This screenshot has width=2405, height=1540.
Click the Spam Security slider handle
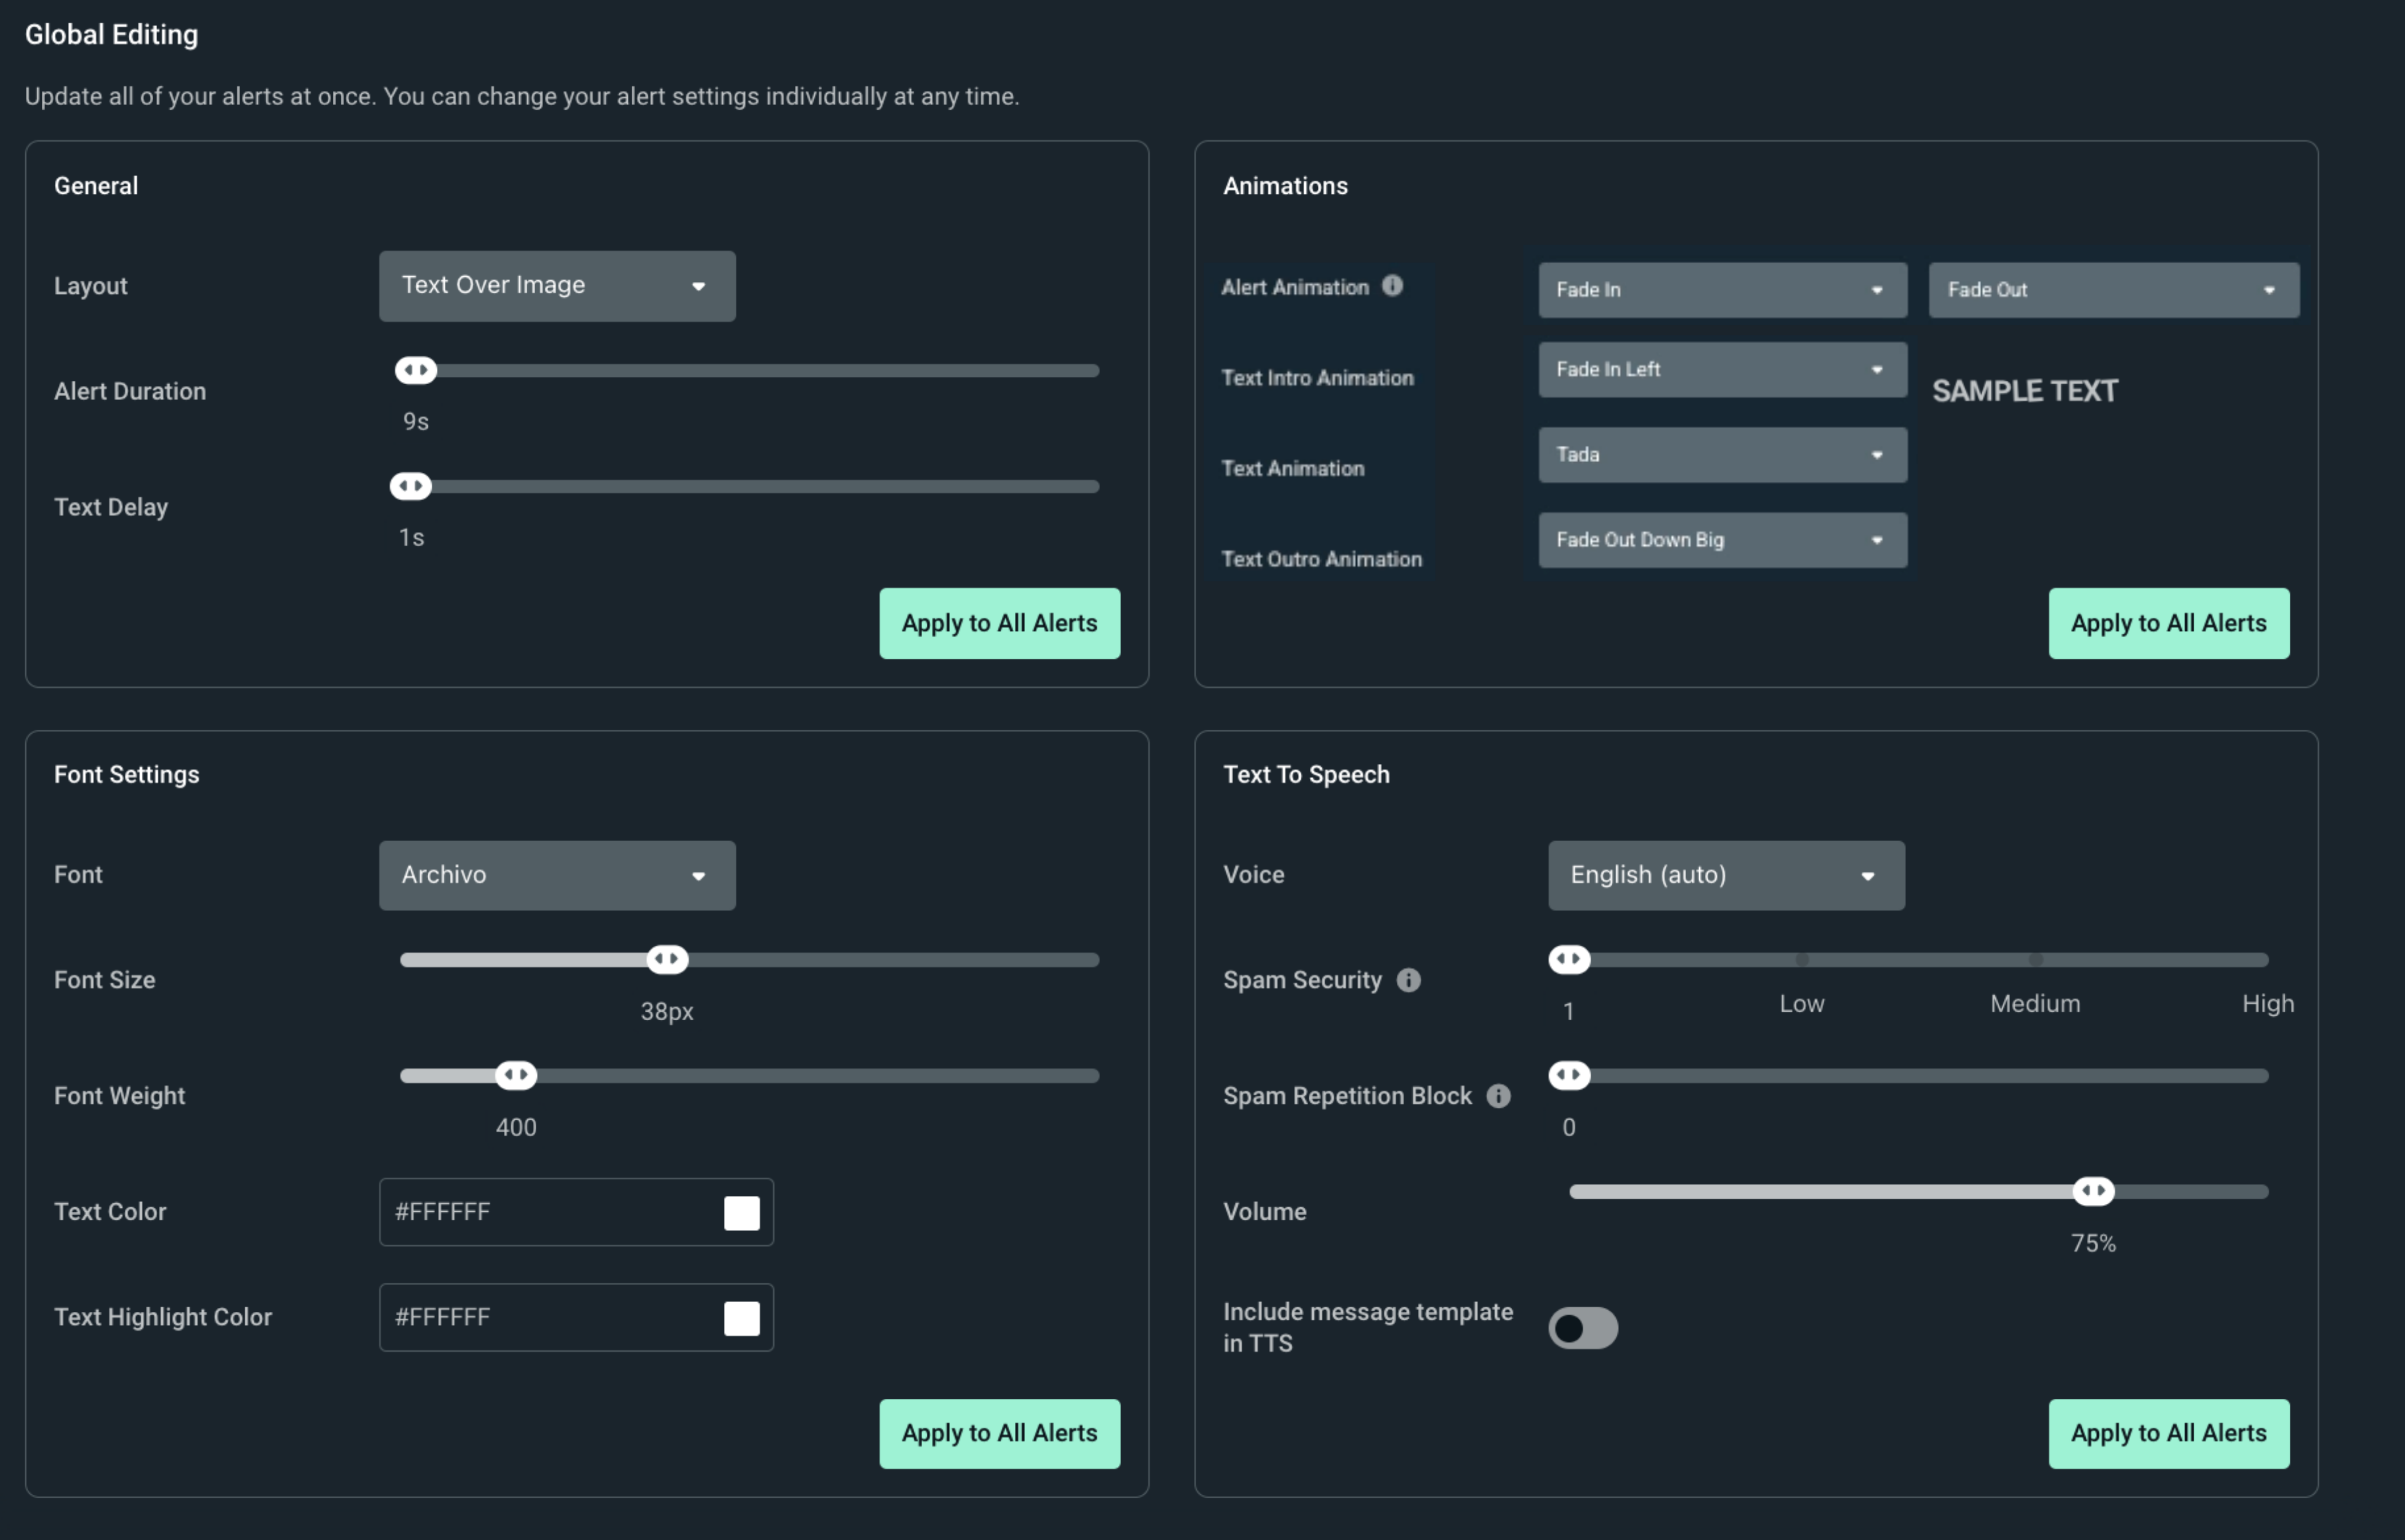tap(1569, 960)
